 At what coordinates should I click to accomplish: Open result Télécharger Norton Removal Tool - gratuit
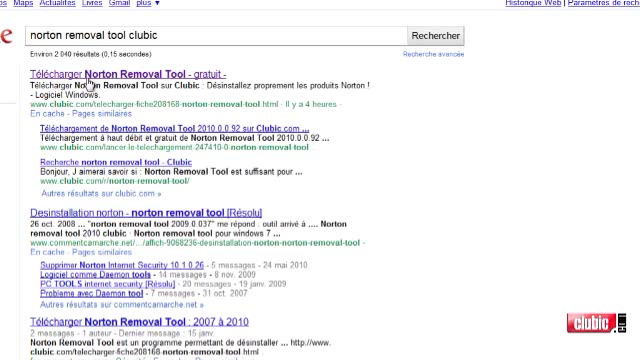tap(128, 74)
